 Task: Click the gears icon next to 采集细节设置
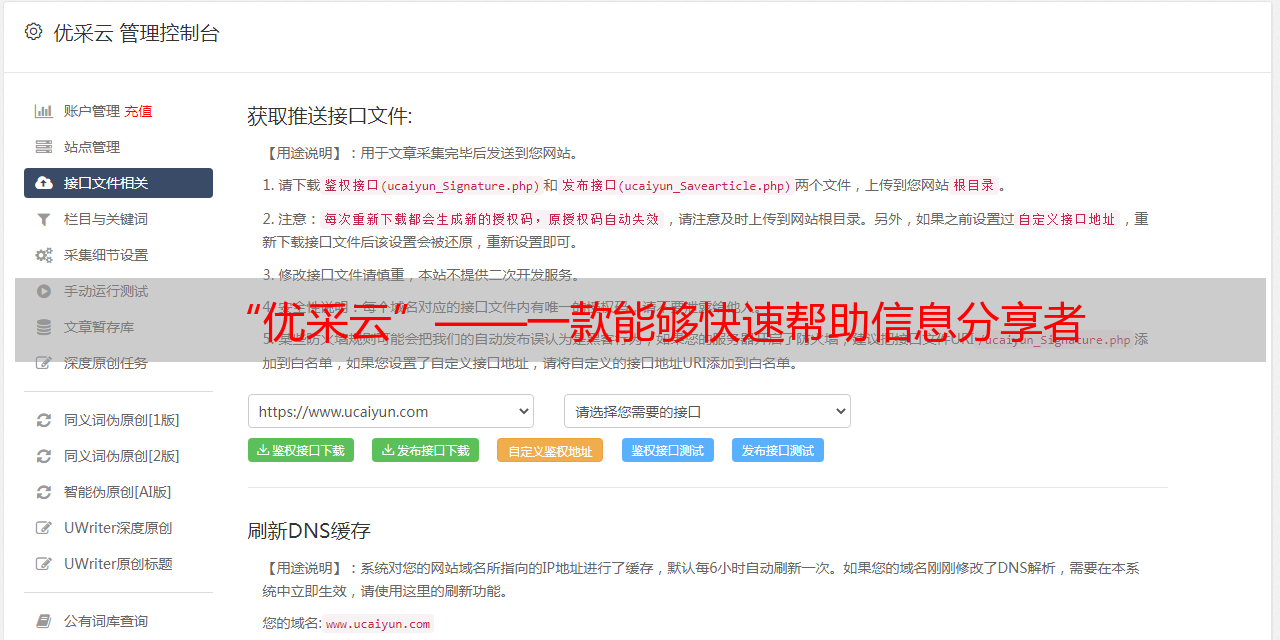click(44, 255)
